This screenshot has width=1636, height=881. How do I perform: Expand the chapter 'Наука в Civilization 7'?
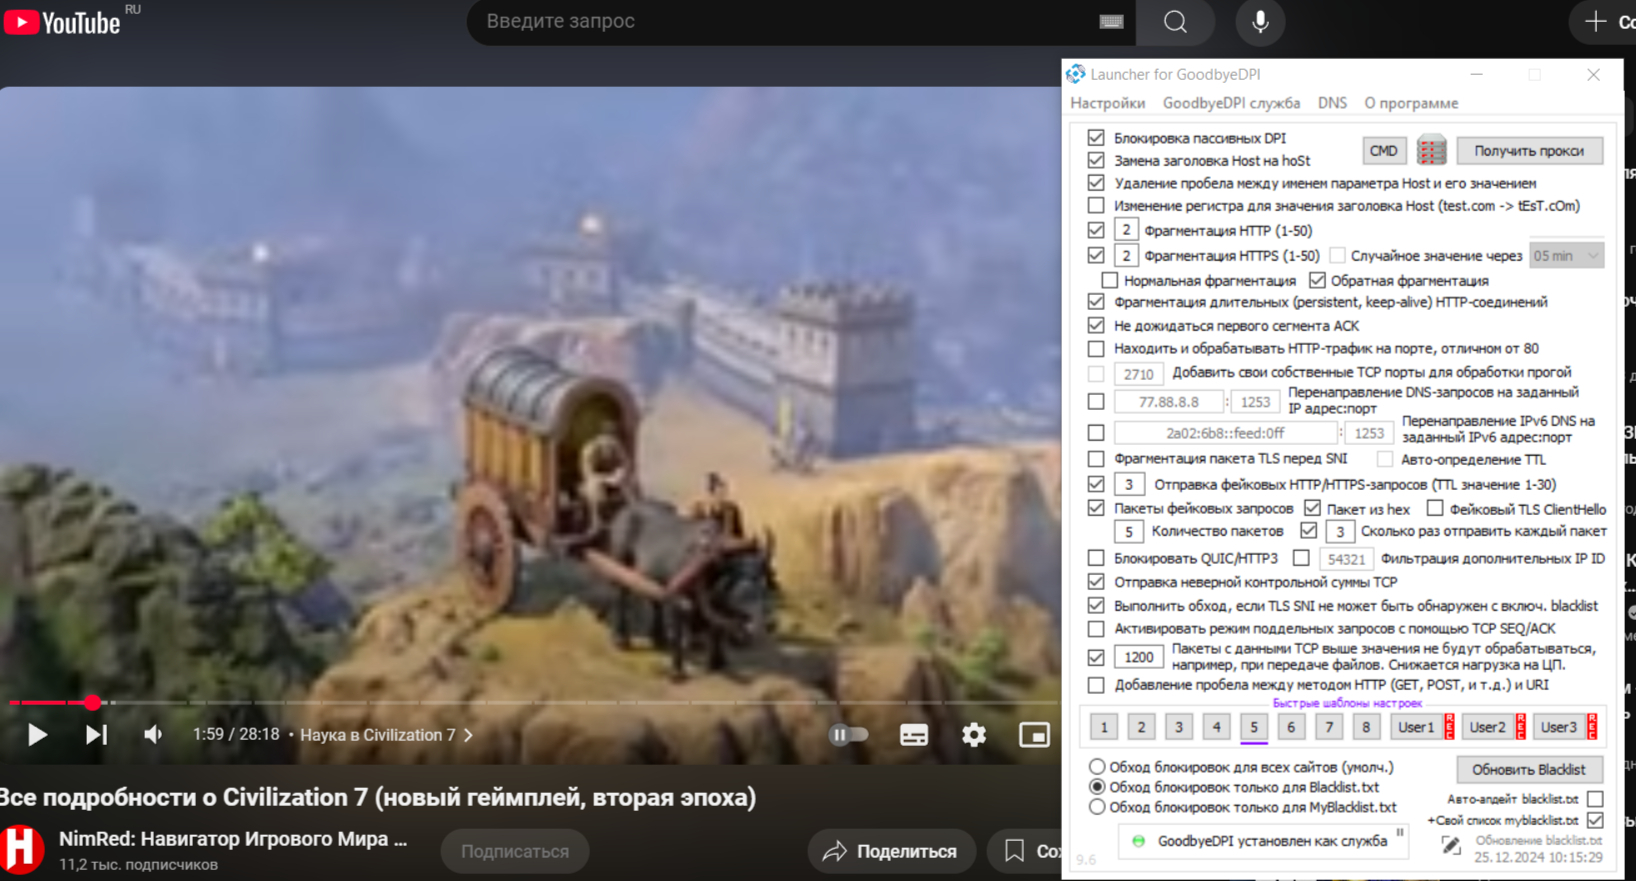(386, 735)
